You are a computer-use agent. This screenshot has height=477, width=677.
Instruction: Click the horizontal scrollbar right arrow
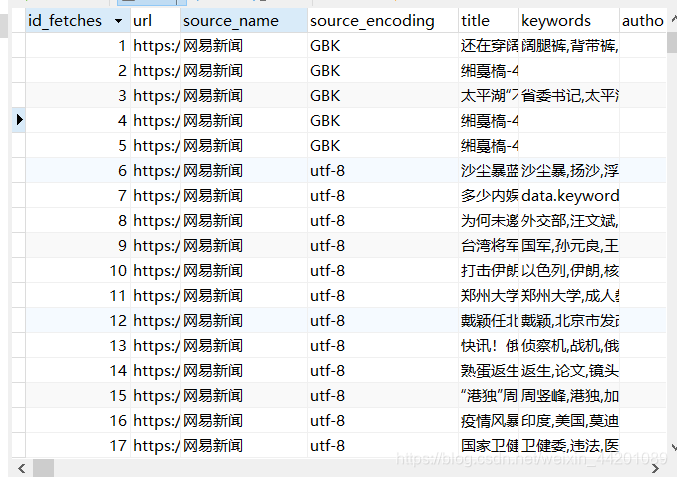tap(655, 468)
